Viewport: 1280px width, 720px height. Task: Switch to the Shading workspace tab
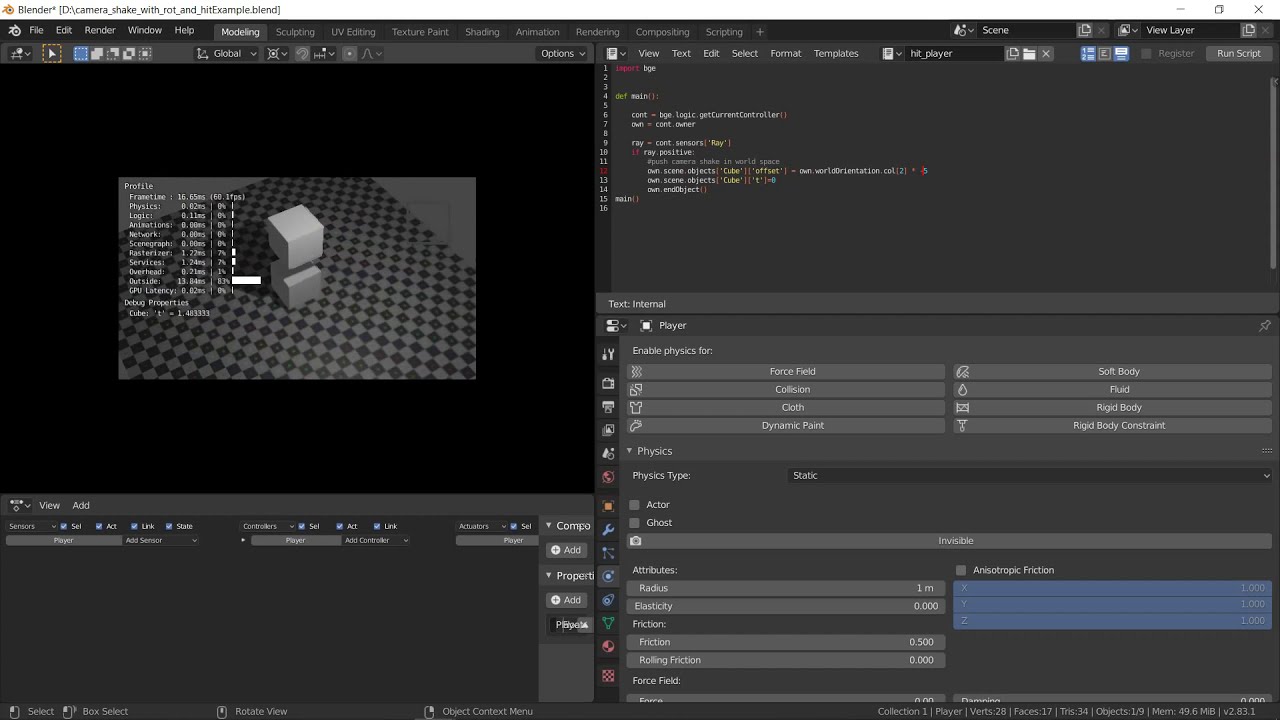[x=482, y=32]
